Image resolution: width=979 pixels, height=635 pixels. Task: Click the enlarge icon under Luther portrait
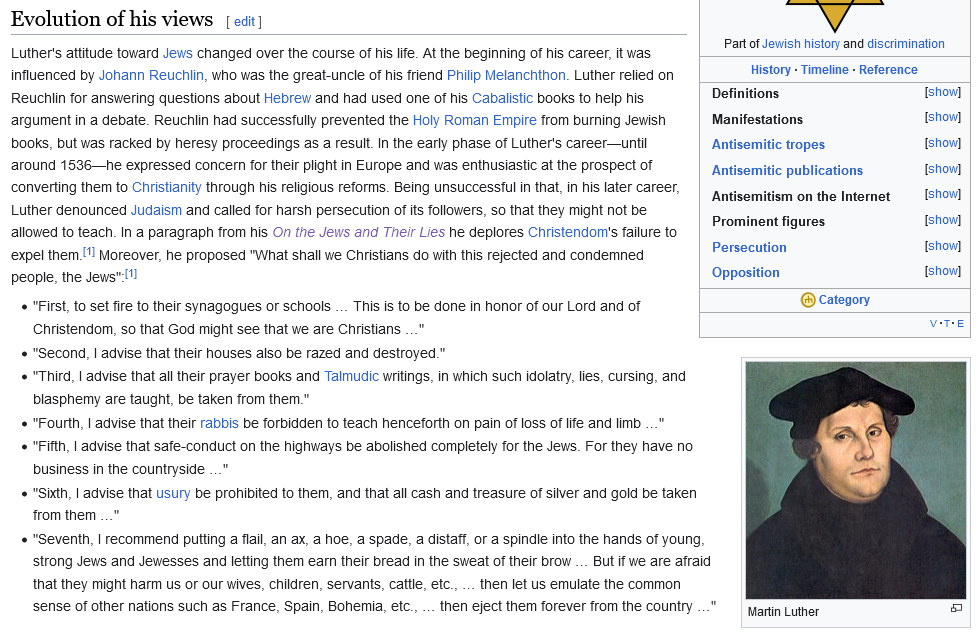click(x=956, y=609)
